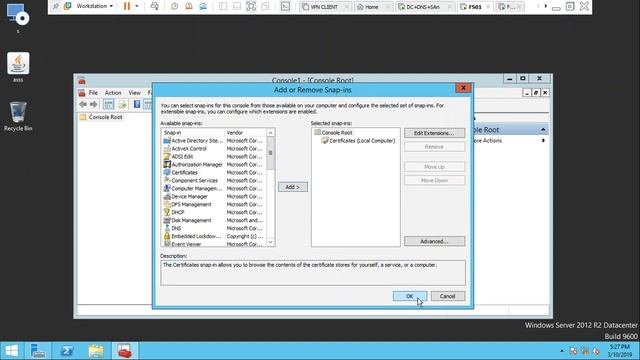This screenshot has height=360, width=640.
Task: Open the File menu in MMC console
Action: [x=93, y=93]
